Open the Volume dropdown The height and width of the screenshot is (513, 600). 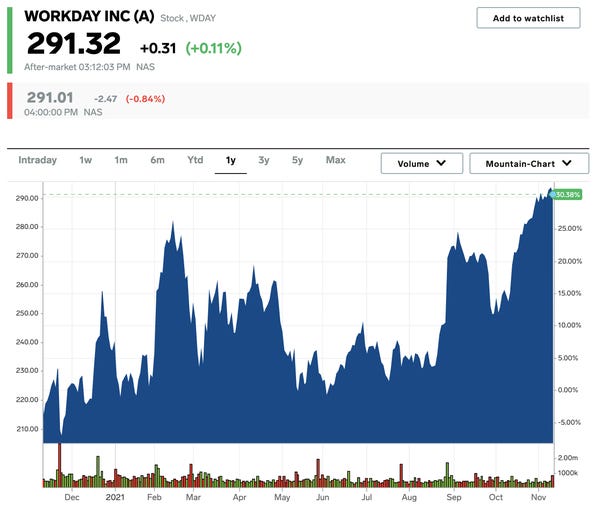click(x=422, y=163)
